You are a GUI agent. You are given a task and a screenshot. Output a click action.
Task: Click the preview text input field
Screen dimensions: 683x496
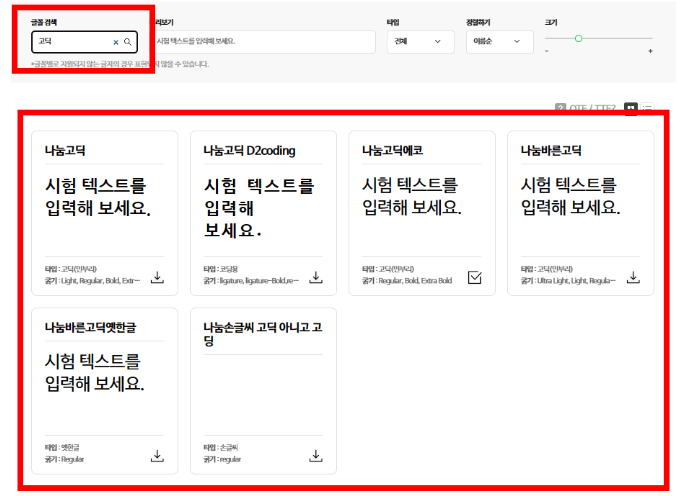coord(265,42)
